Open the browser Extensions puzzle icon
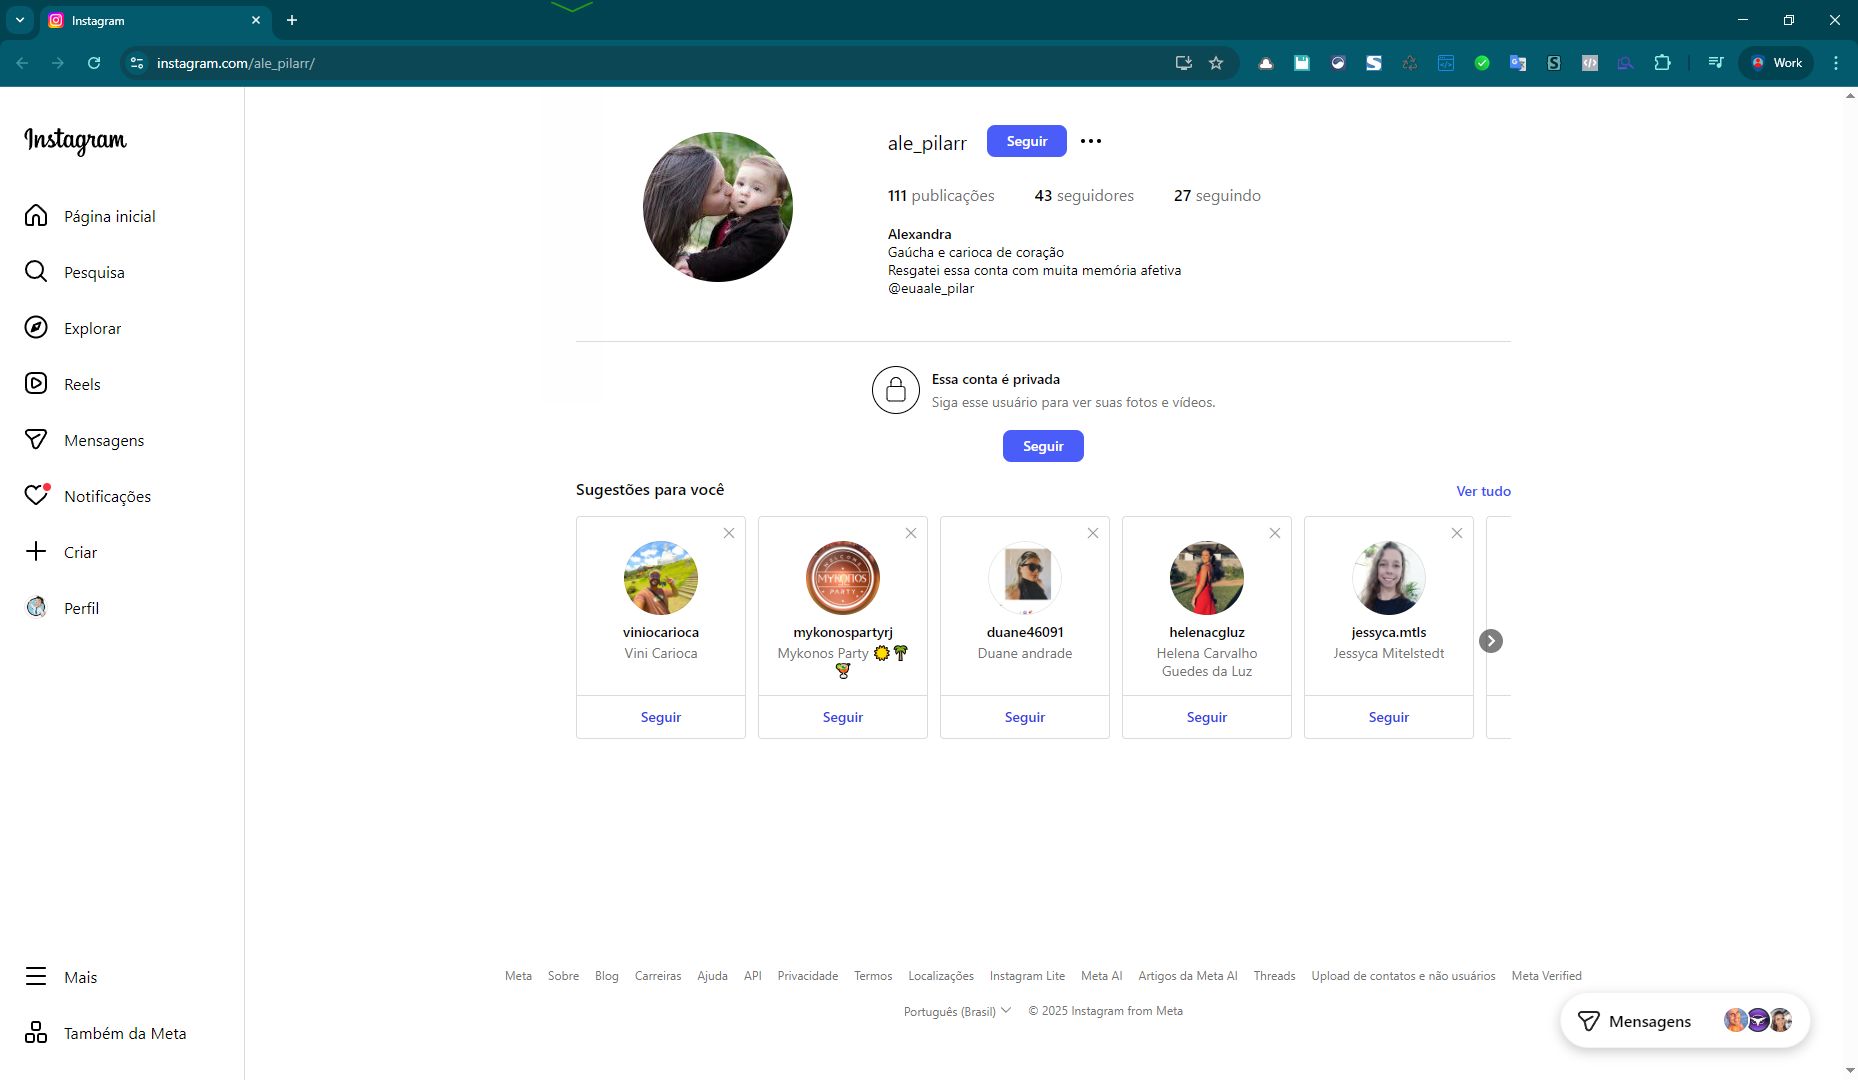The width and height of the screenshot is (1858, 1080). [1662, 63]
